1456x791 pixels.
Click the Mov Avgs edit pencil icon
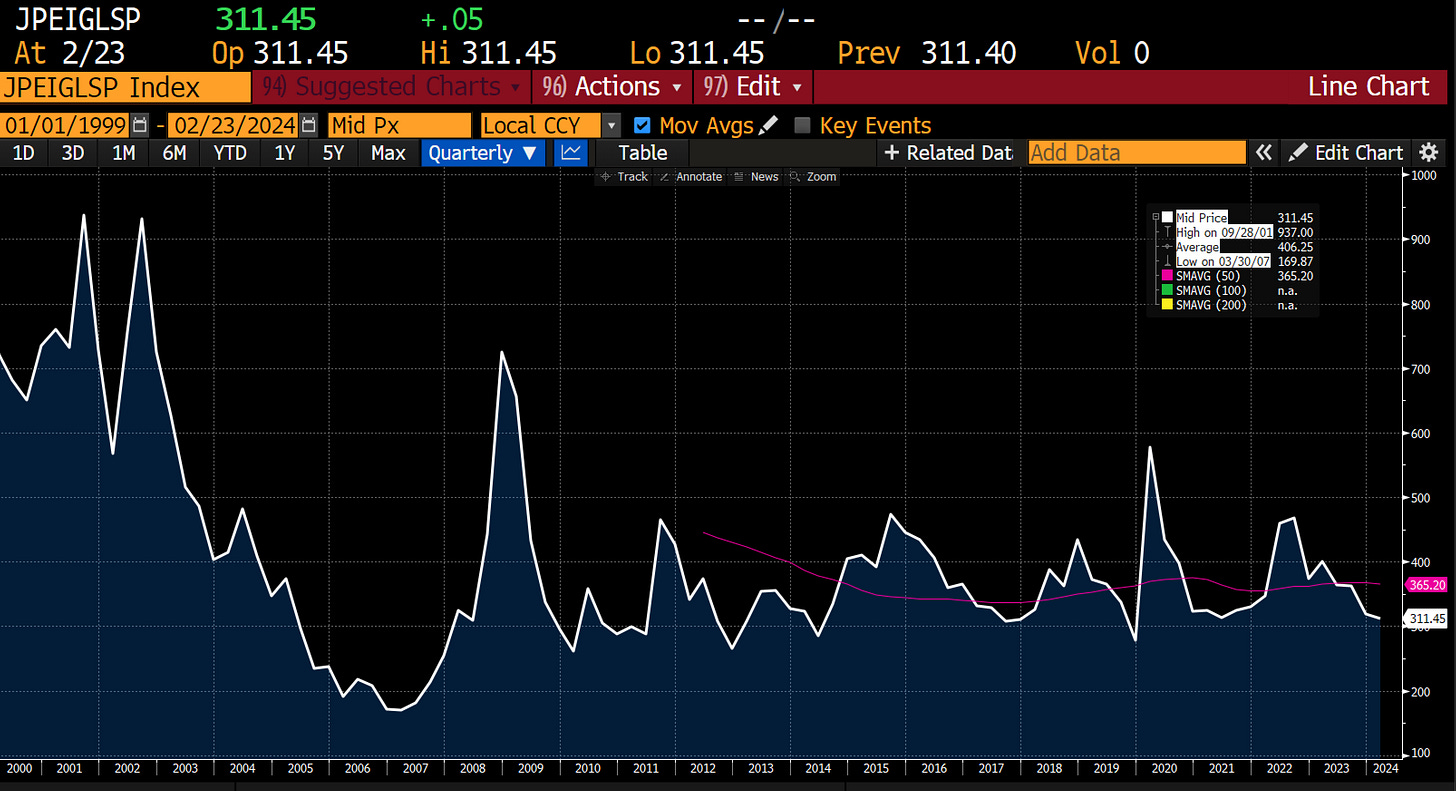(768, 125)
